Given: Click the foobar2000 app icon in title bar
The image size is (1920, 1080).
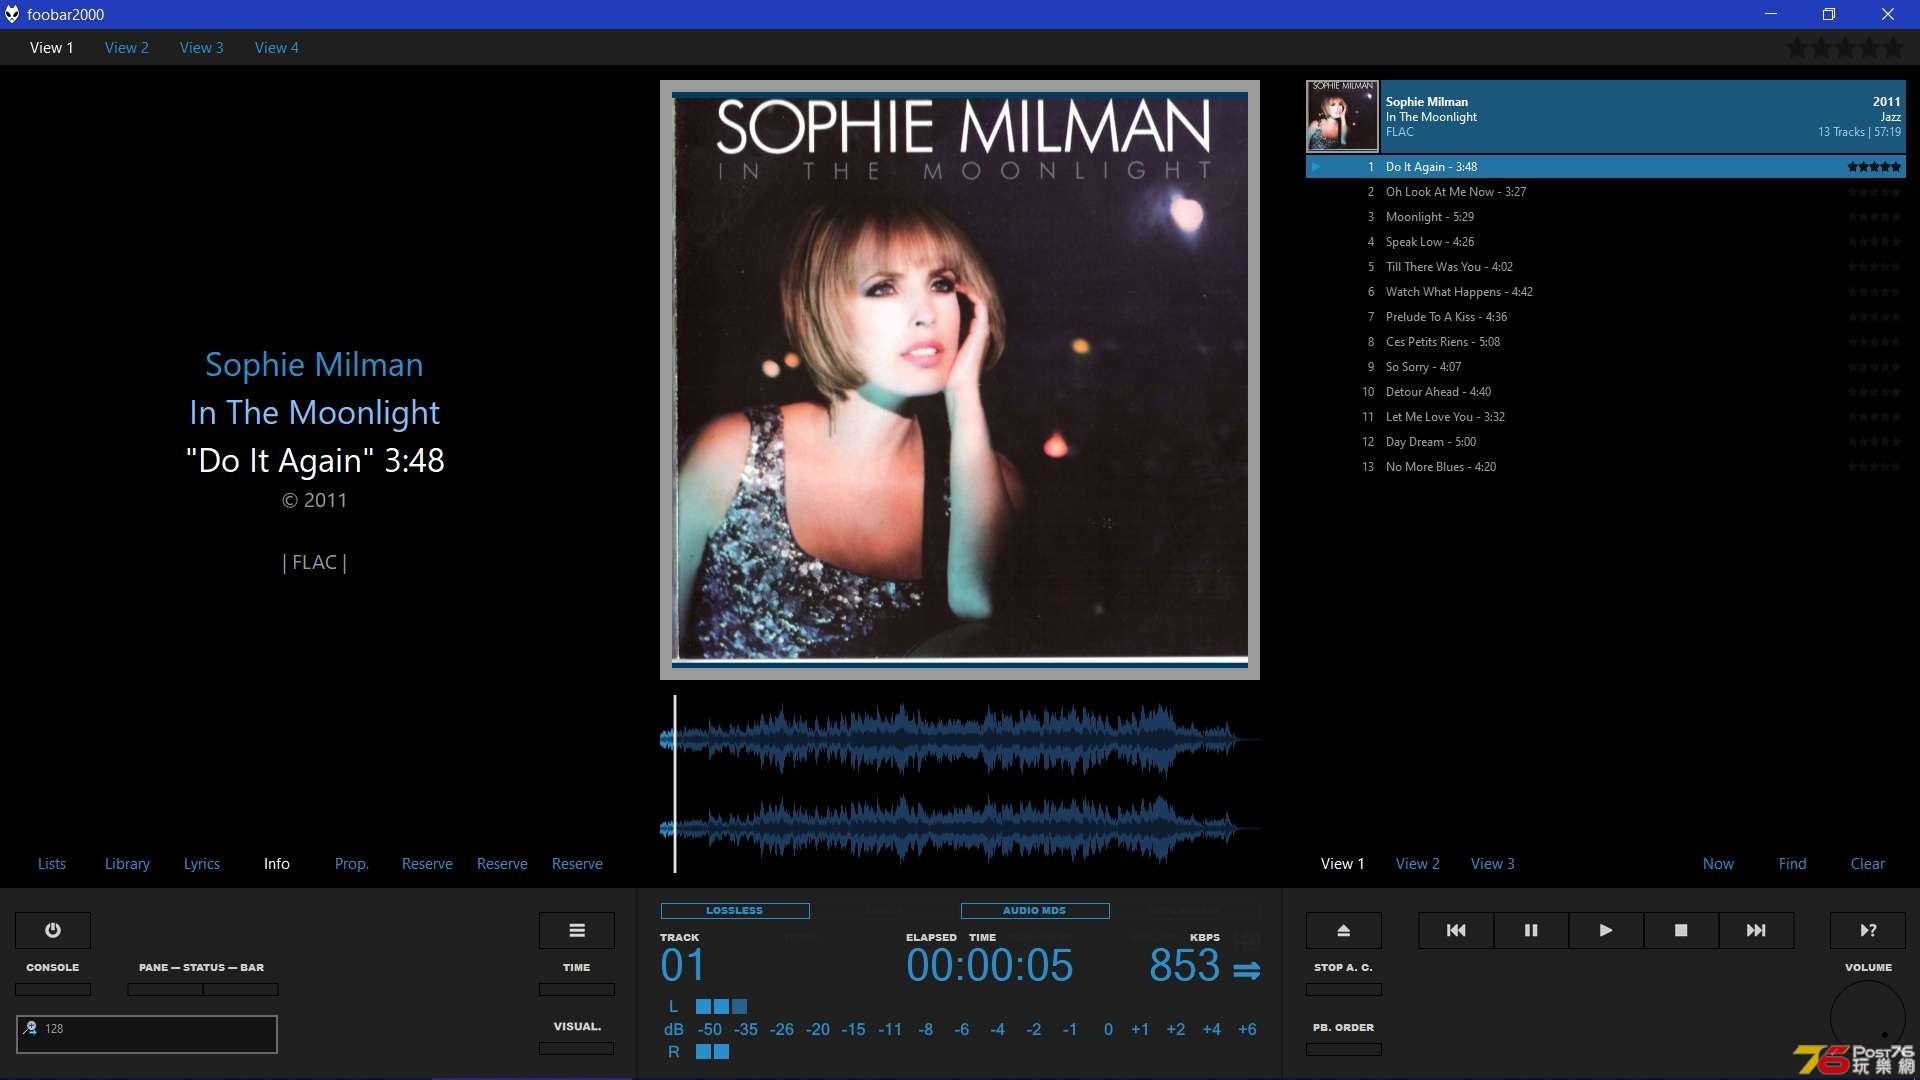Looking at the screenshot, I should tap(12, 14).
